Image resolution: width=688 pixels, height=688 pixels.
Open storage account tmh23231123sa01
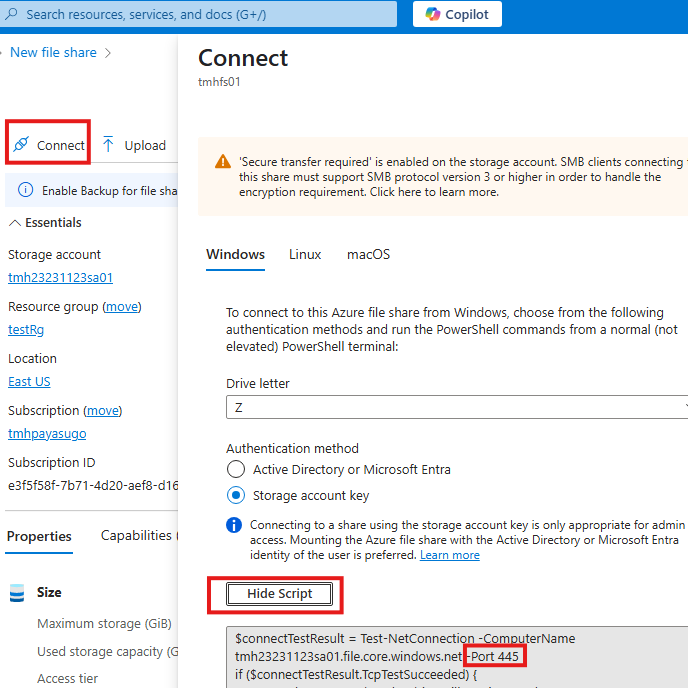[x=61, y=277]
